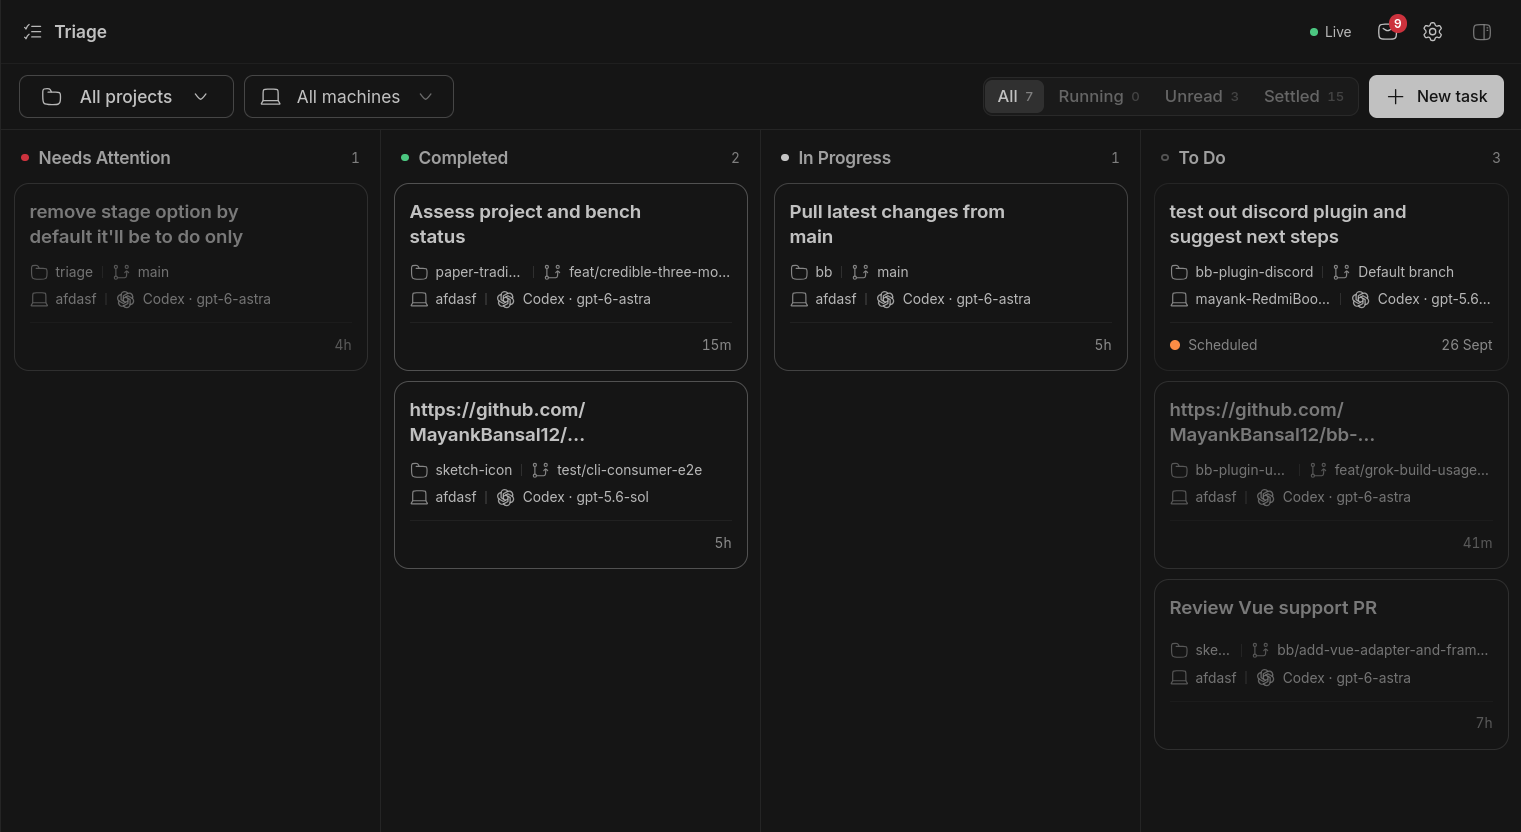Click the To Do column header
The height and width of the screenshot is (832, 1521).
1201,158
